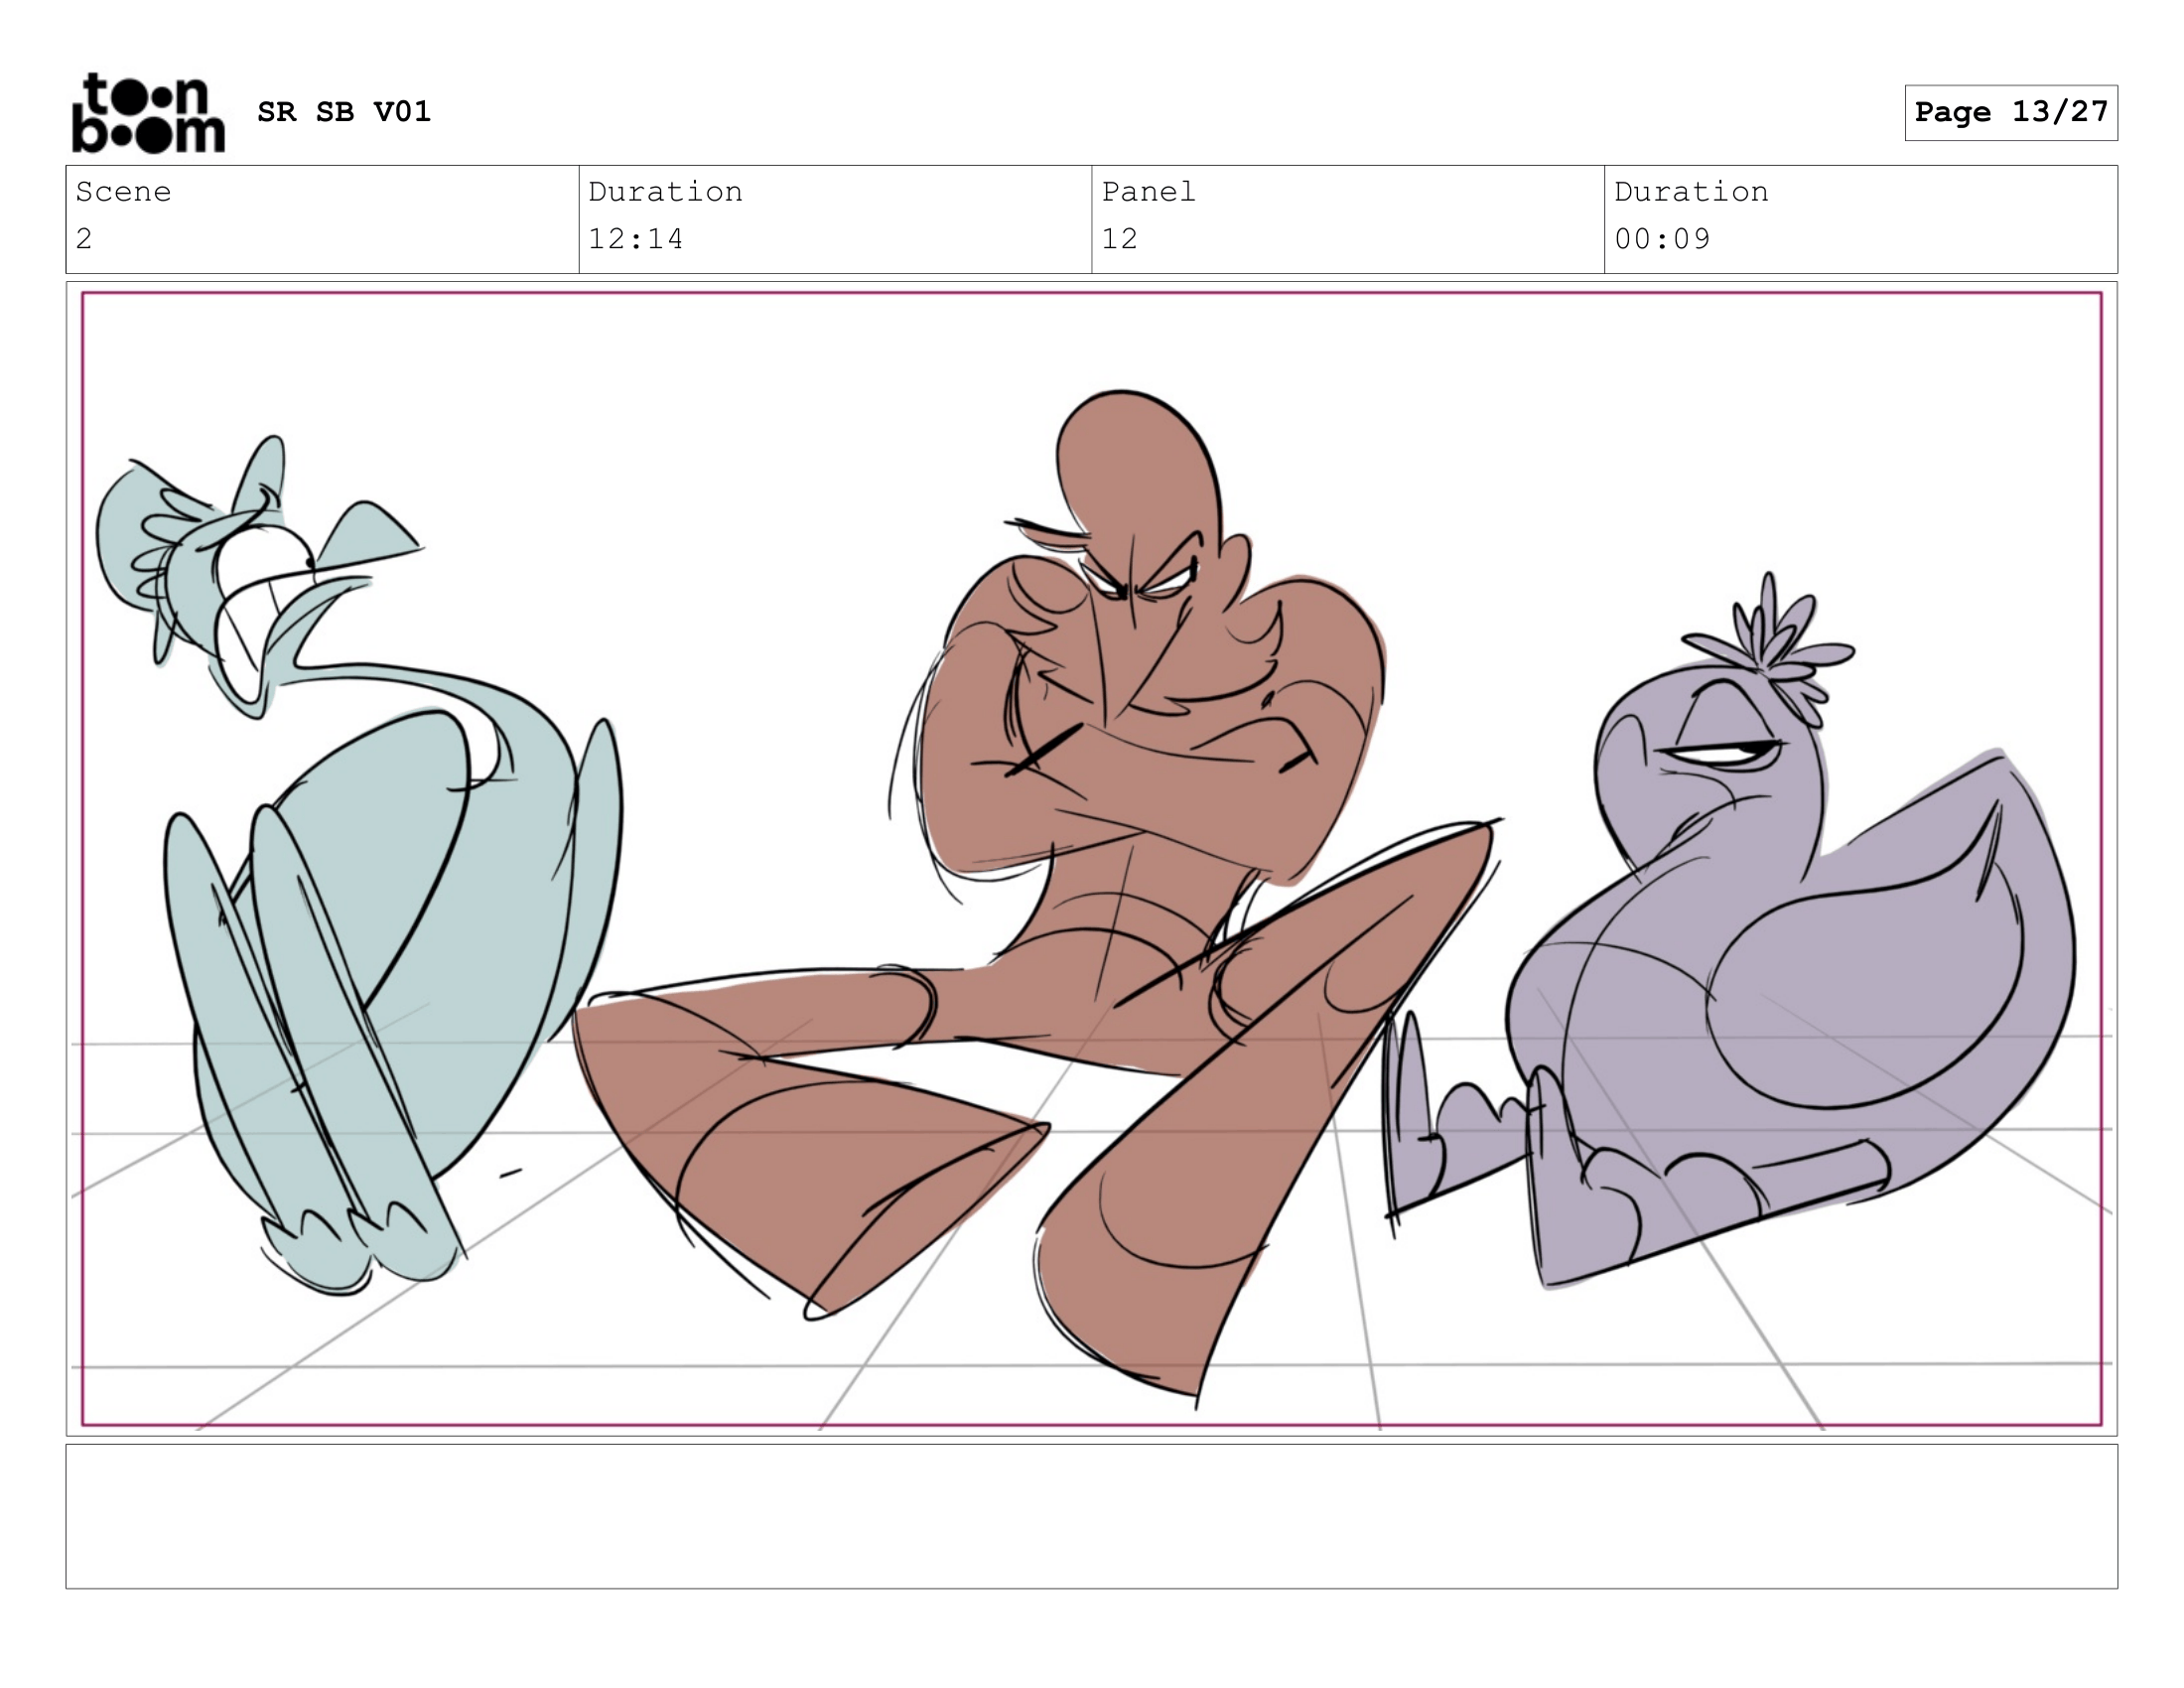Click the panel number 12 value

click(1119, 239)
